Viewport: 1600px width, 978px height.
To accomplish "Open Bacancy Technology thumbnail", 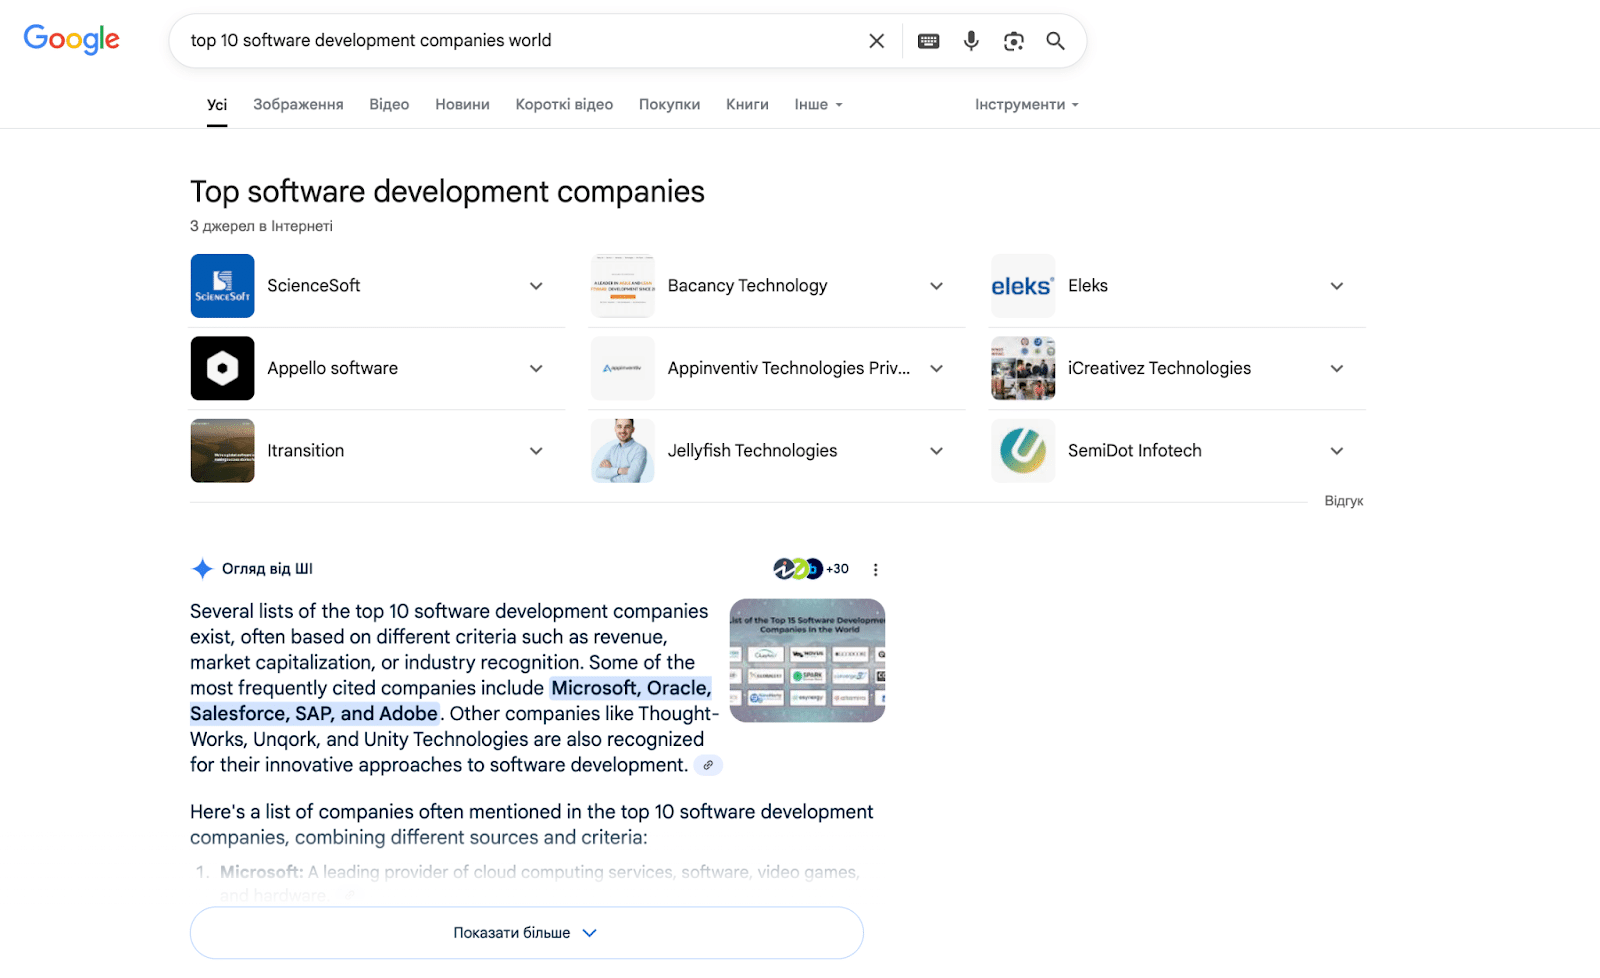I will (x=623, y=286).
